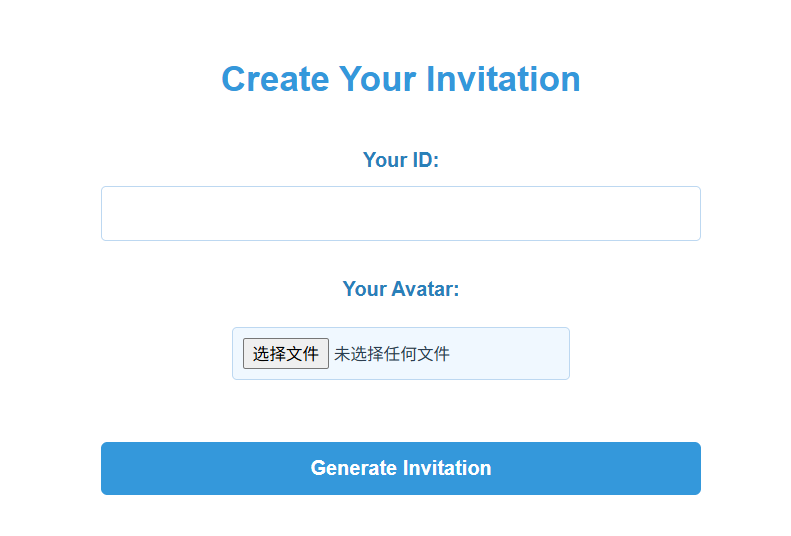This screenshot has width=791, height=536.
Task: Activate the avatar file upload control
Action: pos(286,353)
